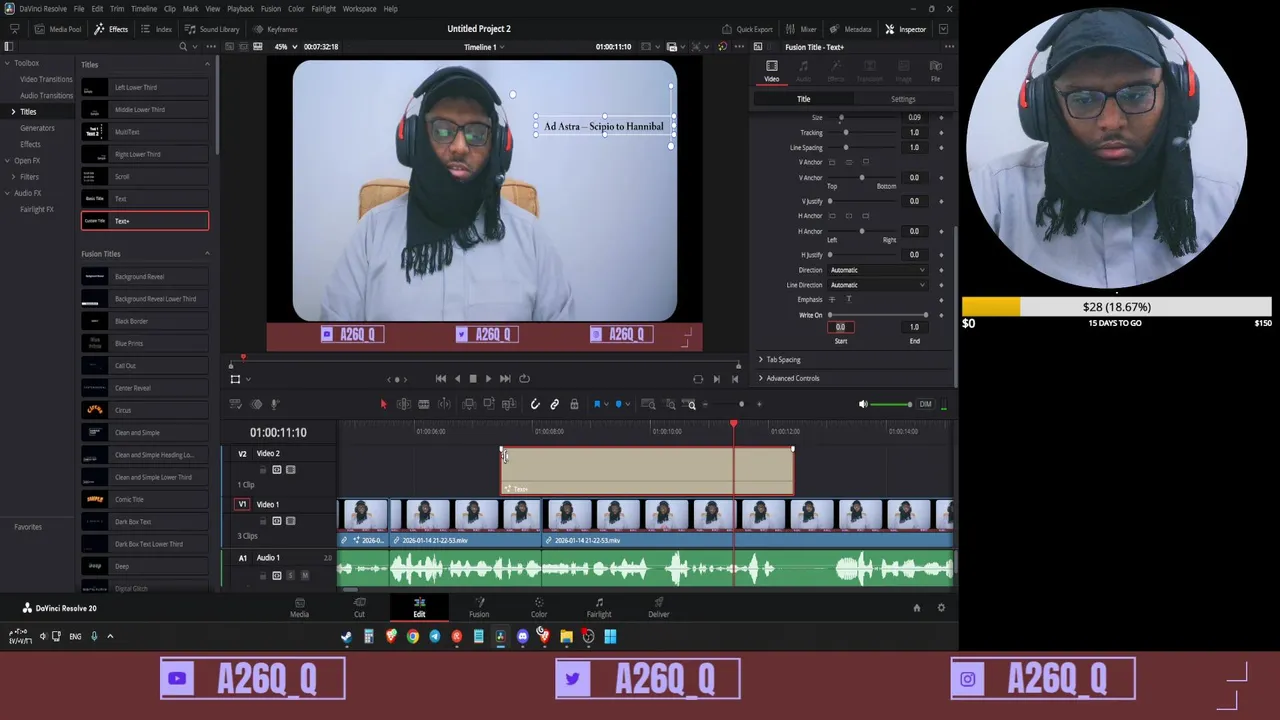This screenshot has height=720, width=1280.
Task: Add keyframe for the Size parameter
Action: [941, 118]
